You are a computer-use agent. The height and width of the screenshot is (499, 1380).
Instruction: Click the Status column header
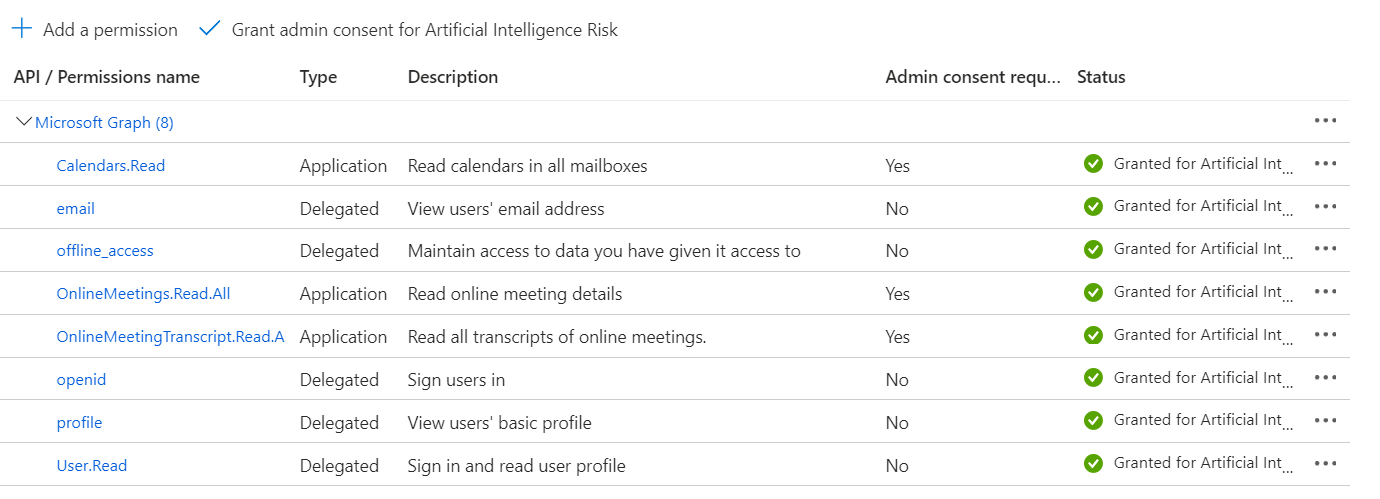point(1101,77)
